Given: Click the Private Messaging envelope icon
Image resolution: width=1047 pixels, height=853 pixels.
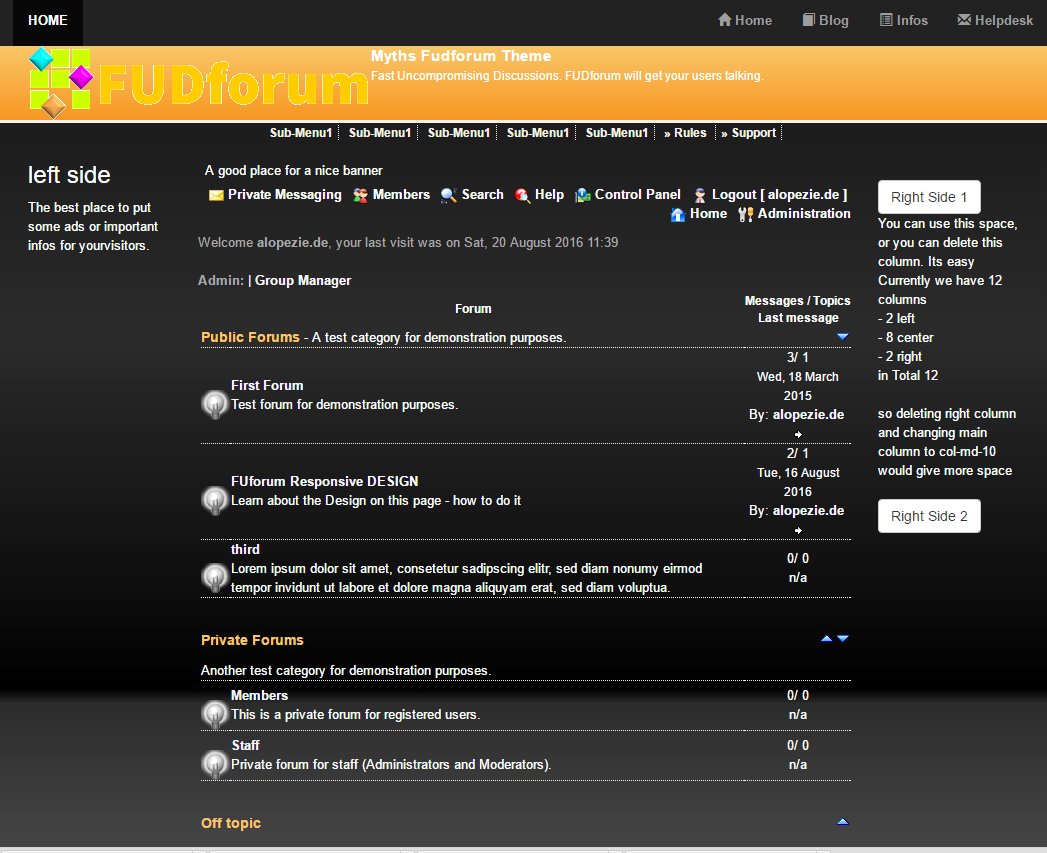Looking at the screenshot, I should tap(216, 196).
